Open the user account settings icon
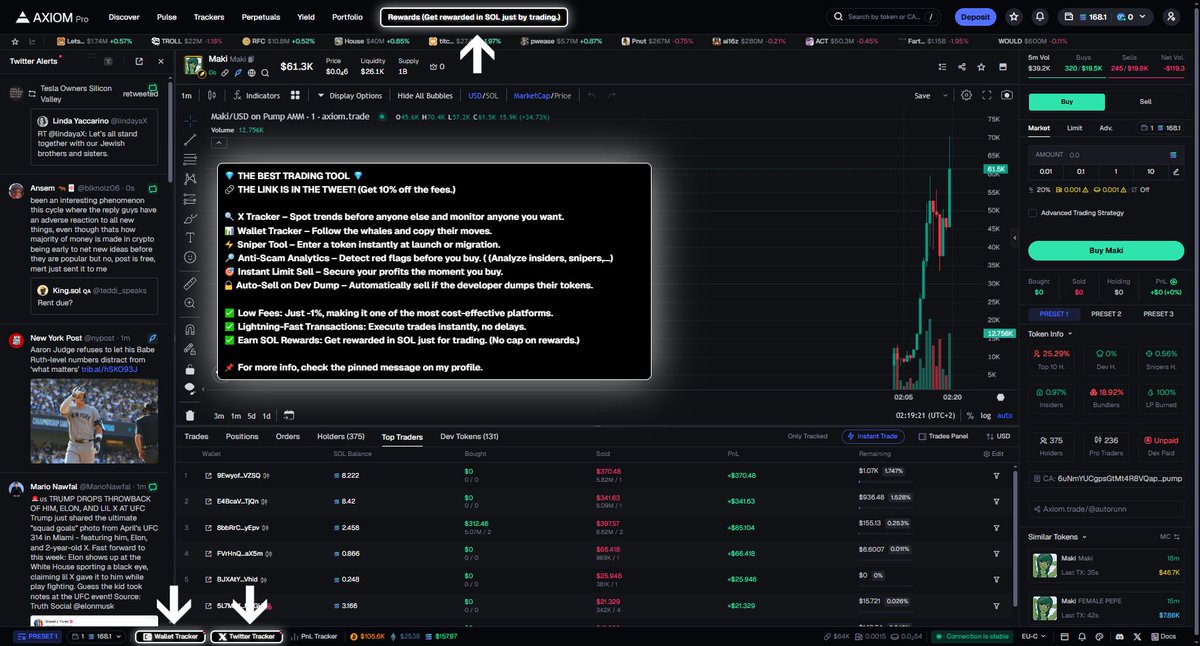This screenshot has height=646, width=1200. [x=1171, y=17]
